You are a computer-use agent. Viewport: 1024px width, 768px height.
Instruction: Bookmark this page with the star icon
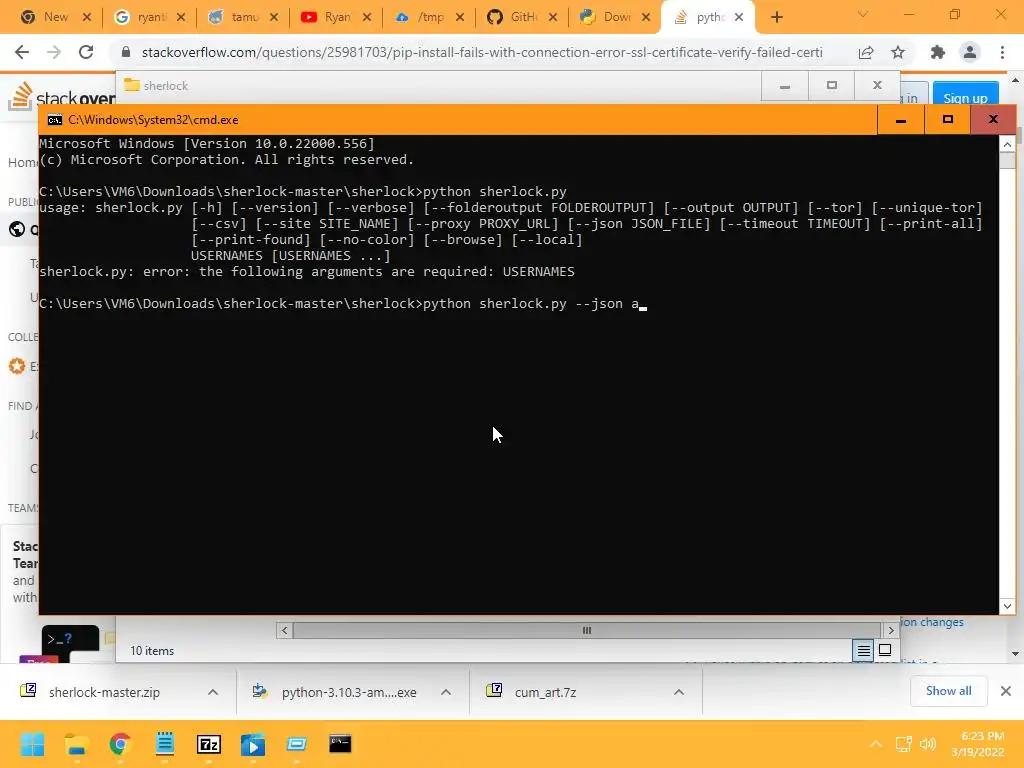click(898, 52)
